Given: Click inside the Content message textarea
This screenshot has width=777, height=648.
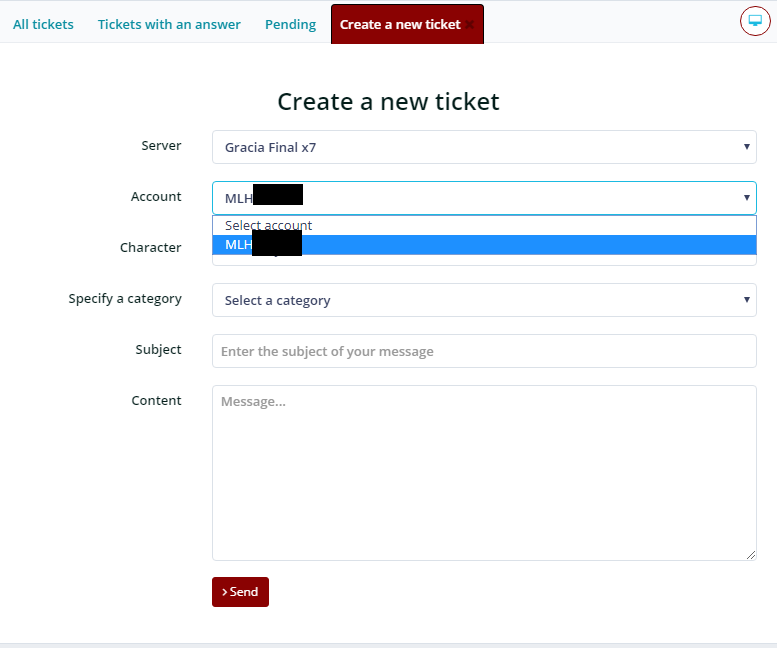Looking at the screenshot, I should click(484, 472).
